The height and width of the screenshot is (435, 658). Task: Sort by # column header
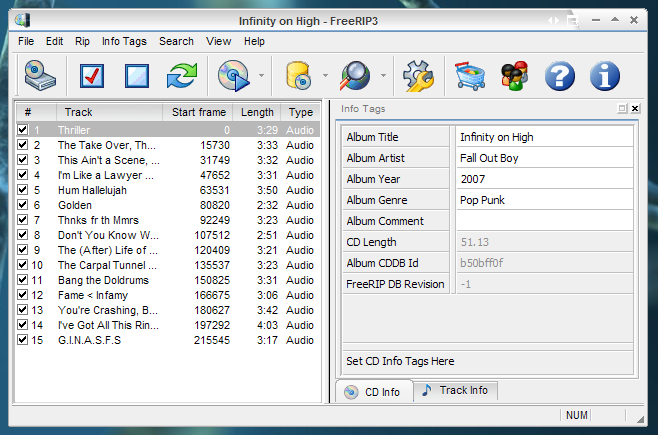[x=36, y=112]
